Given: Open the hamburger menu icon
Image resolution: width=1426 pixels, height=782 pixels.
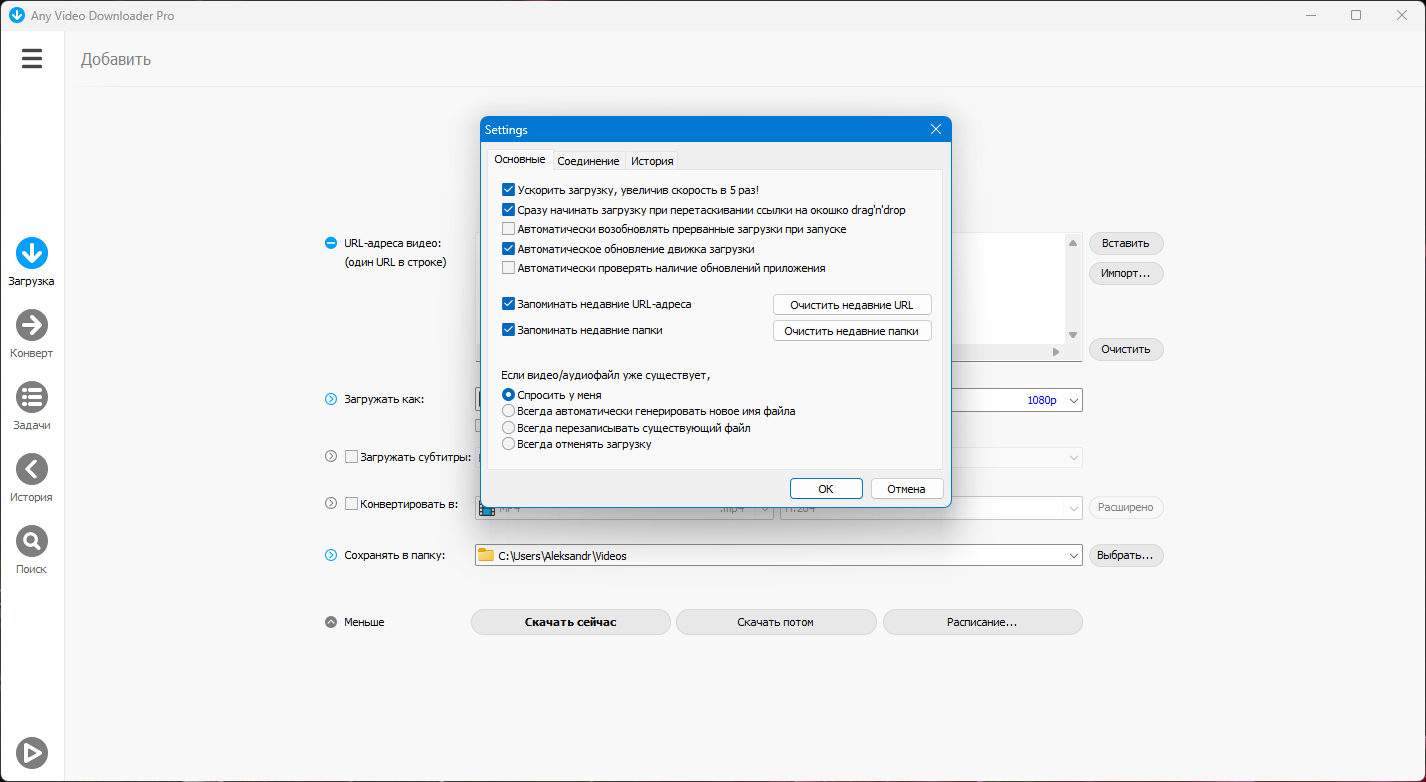Looking at the screenshot, I should [32, 59].
